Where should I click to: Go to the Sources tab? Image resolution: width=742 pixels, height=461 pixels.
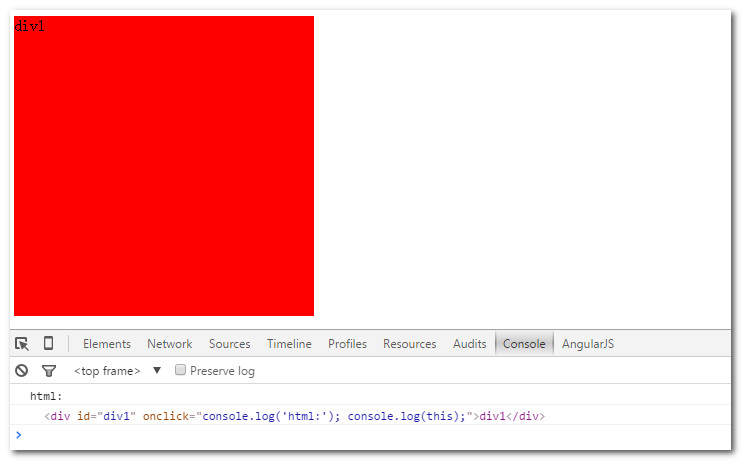click(x=229, y=344)
